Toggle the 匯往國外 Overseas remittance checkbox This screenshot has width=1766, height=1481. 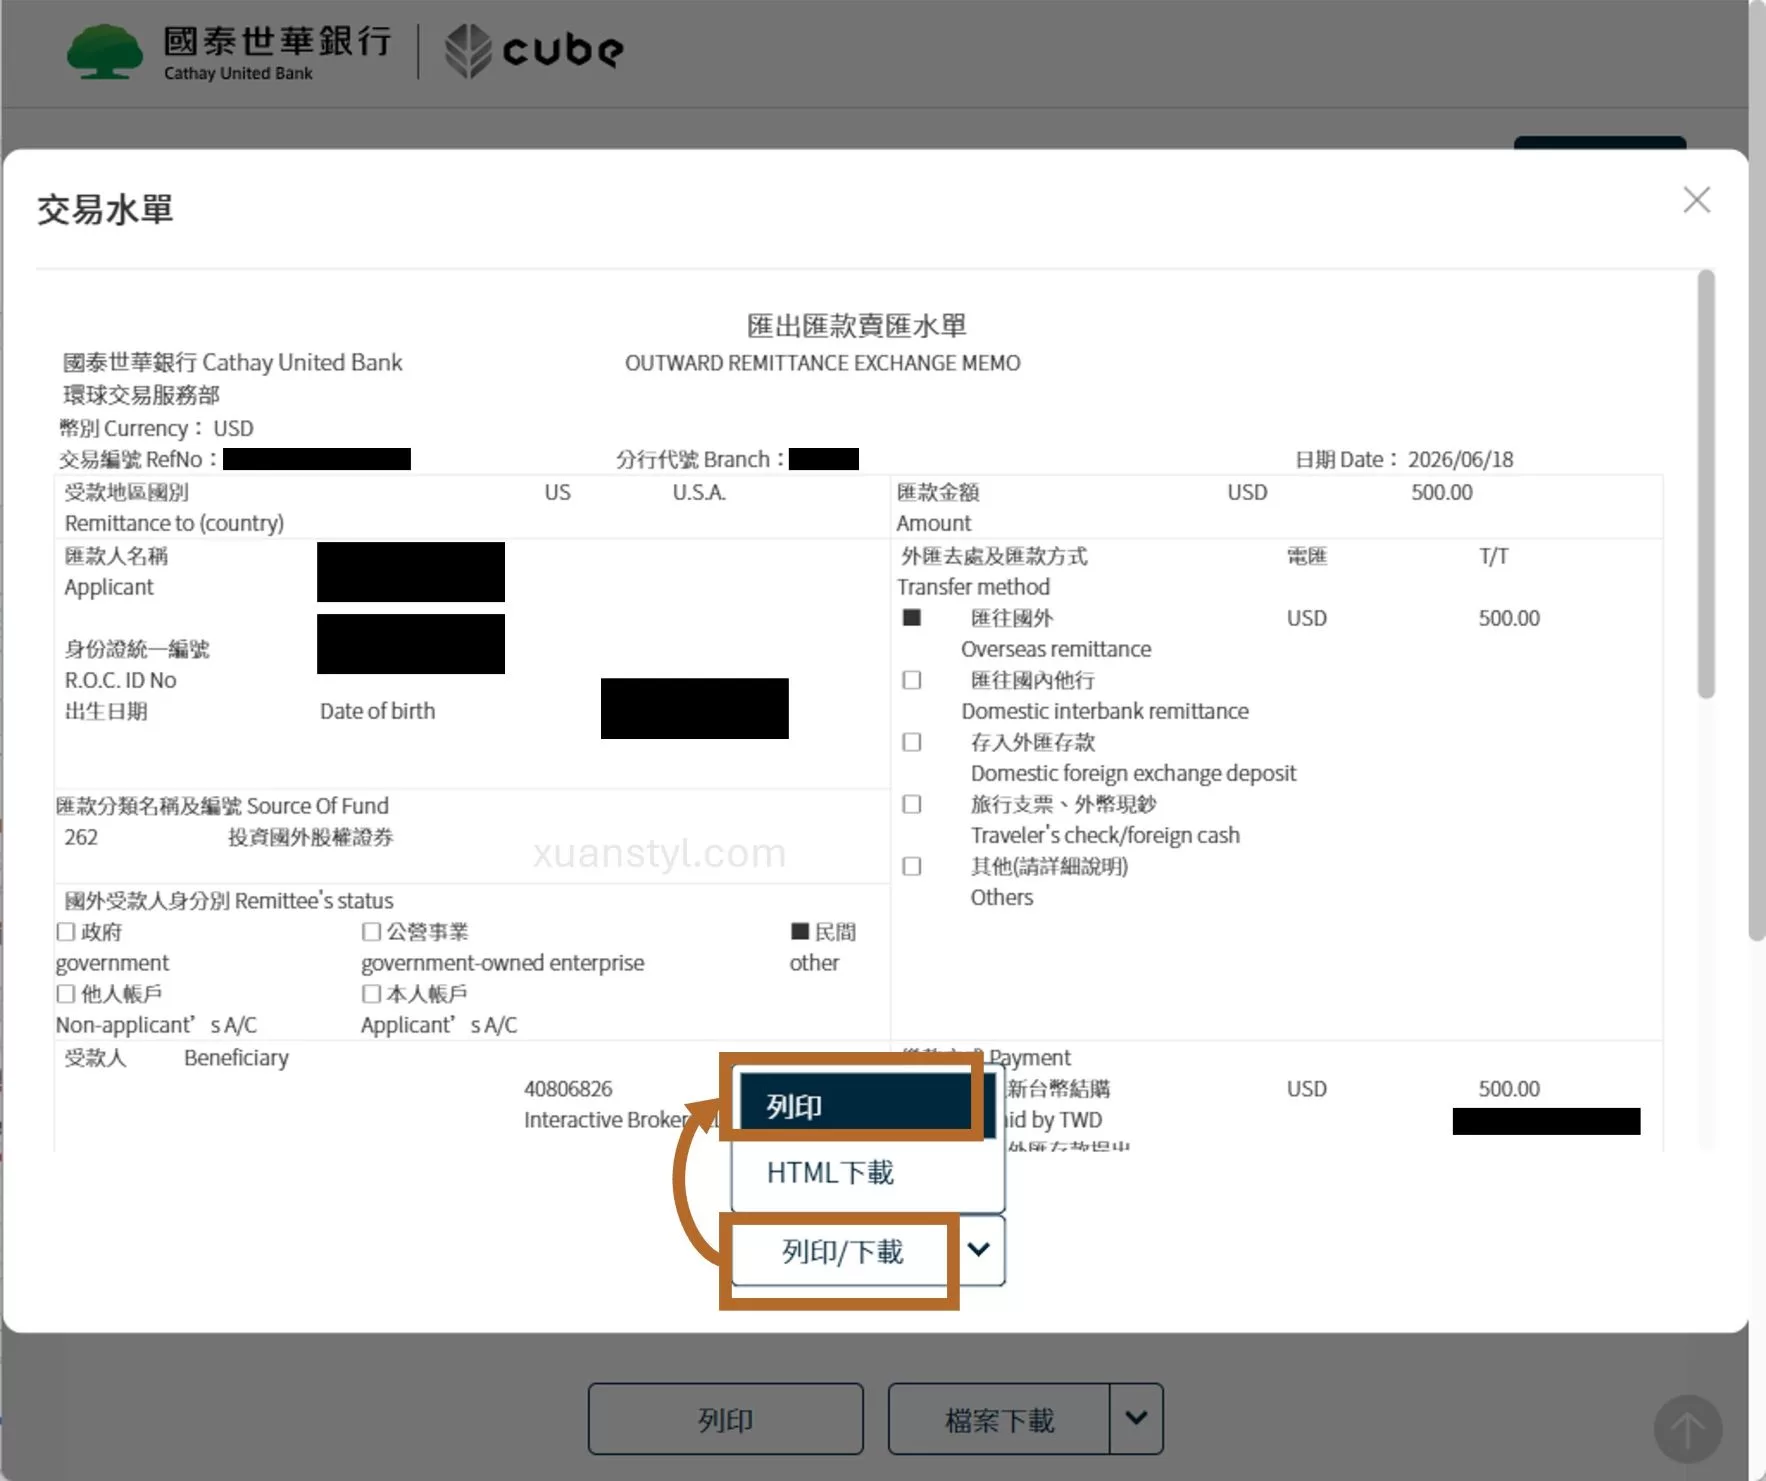tap(912, 618)
